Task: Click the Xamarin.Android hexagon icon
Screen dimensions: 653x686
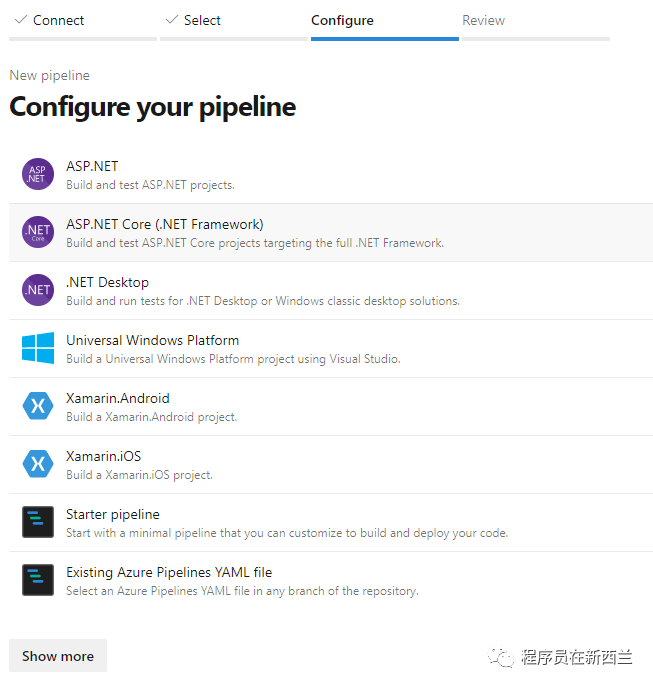Action: [x=38, y=406]
